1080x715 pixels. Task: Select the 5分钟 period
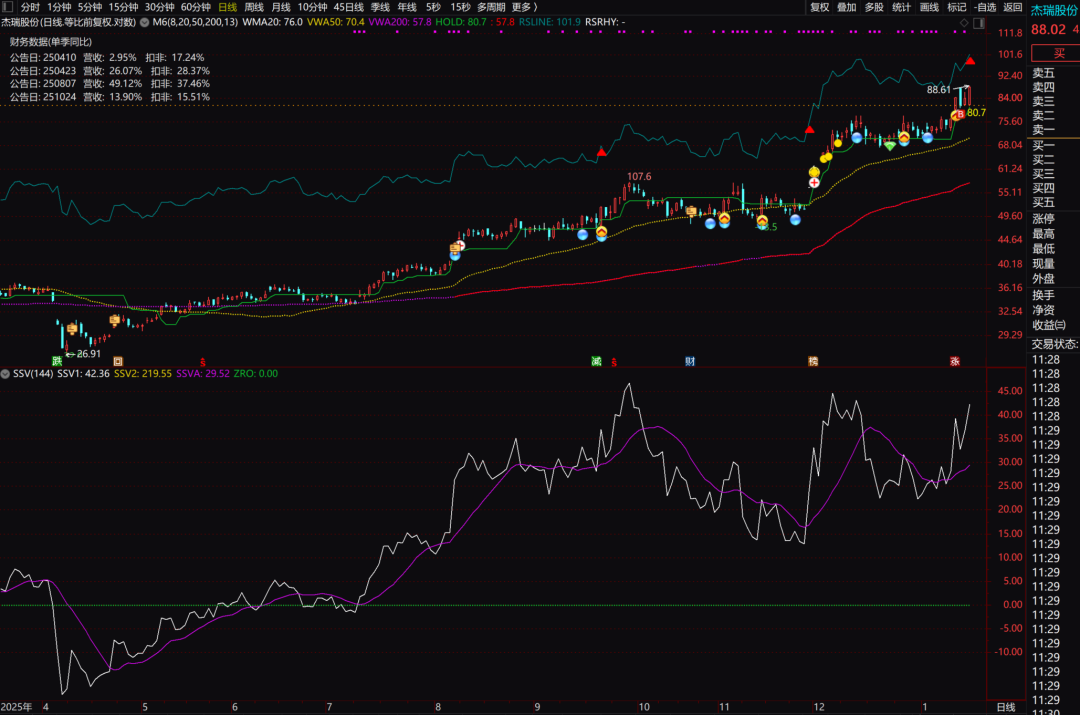90,7
